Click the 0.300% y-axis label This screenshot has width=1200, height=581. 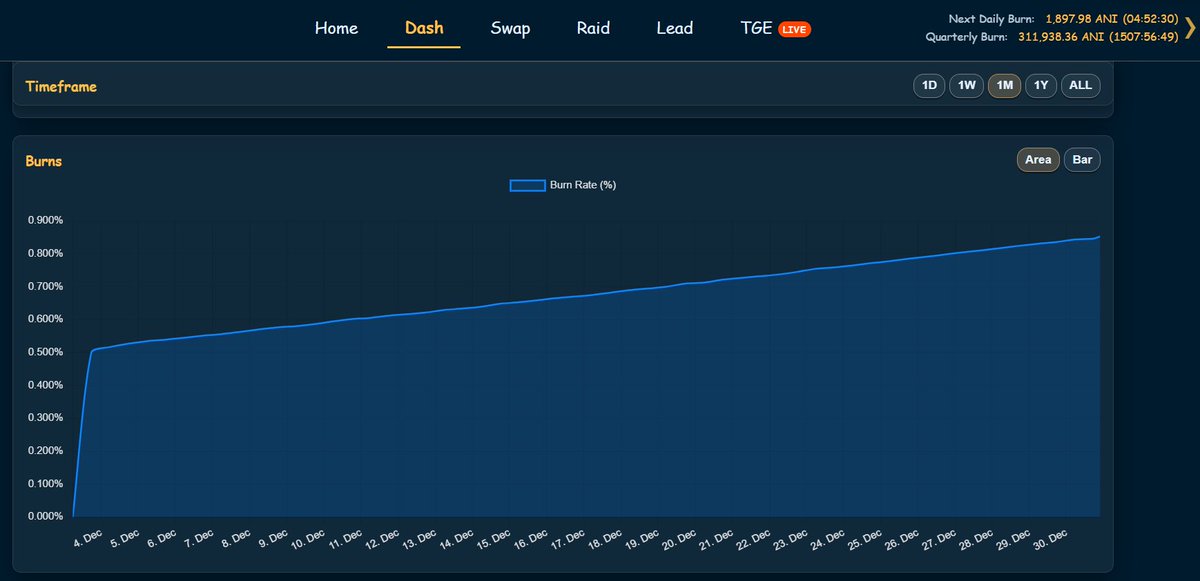tap(45, 418)
